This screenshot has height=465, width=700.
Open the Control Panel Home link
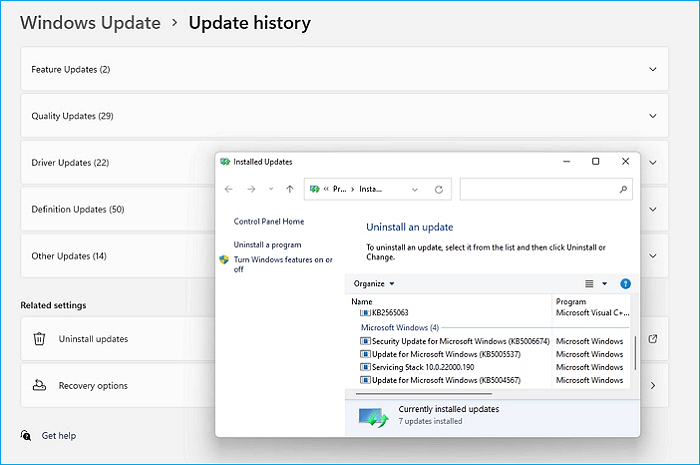pos(268,222)
